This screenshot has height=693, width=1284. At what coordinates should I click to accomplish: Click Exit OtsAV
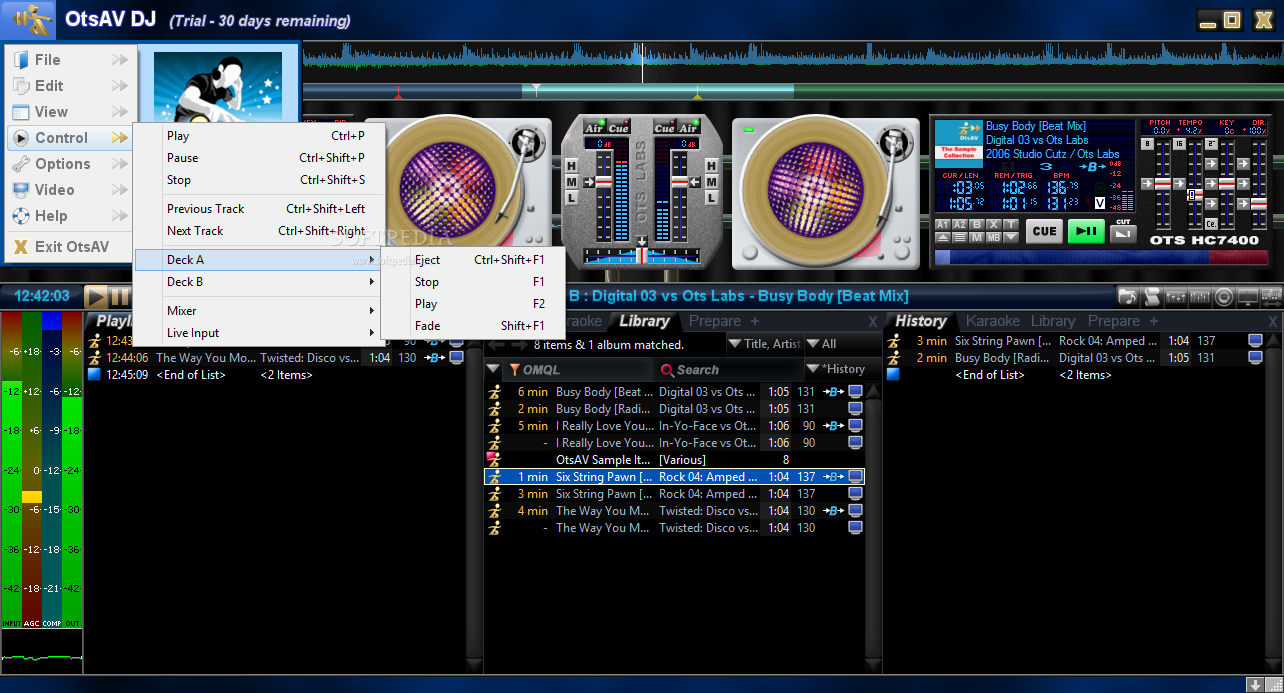70,247
